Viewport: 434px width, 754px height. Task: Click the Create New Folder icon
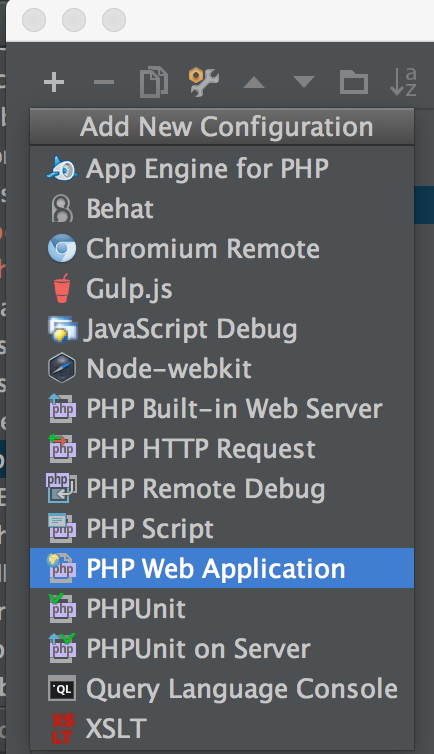pos(354,82)
